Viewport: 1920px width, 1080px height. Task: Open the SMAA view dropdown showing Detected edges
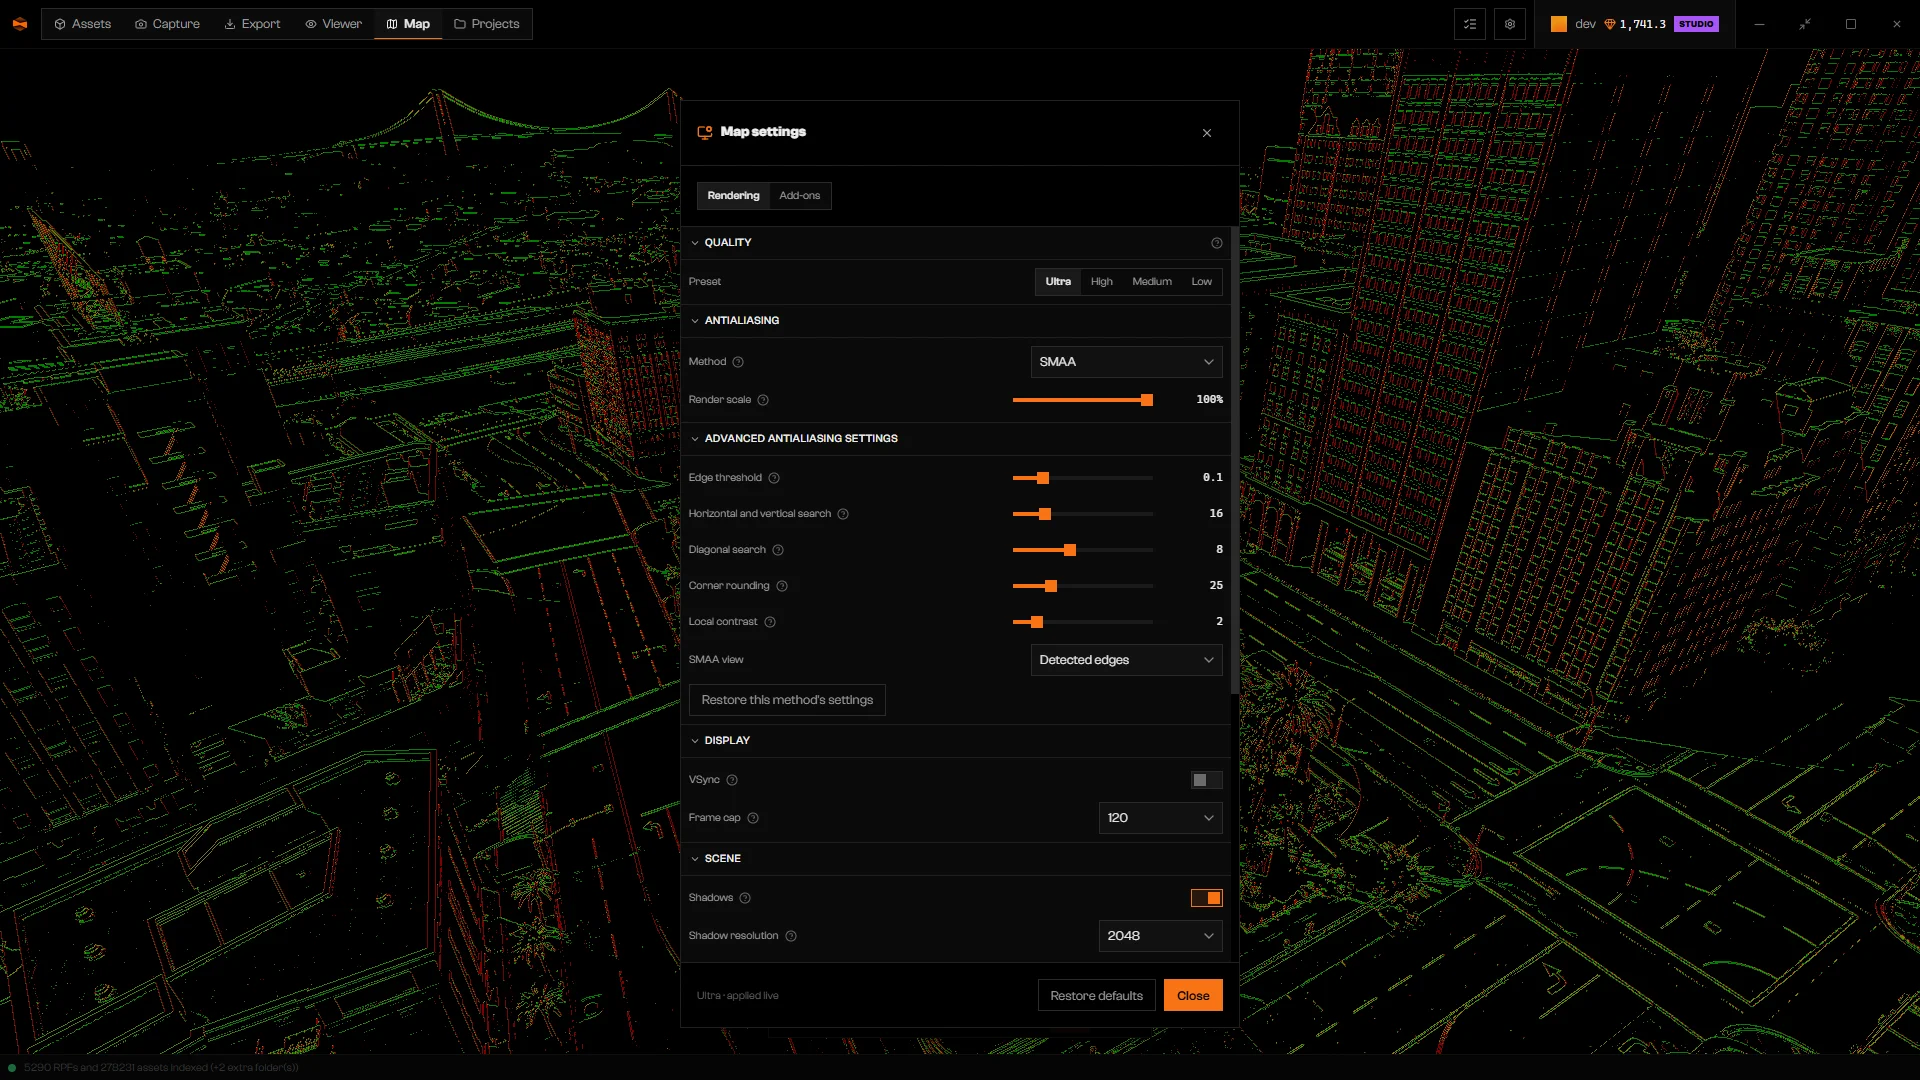tap(1126, 660)
